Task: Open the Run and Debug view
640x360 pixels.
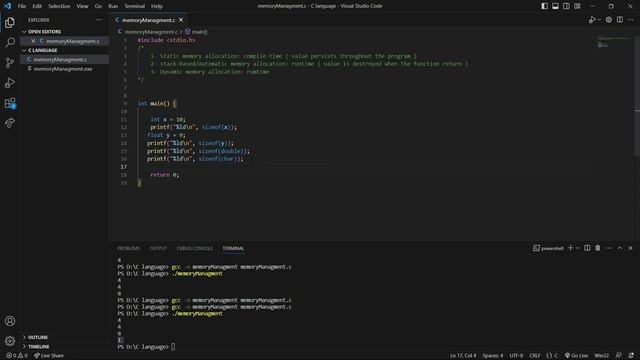Action: (x=10, y=82)
